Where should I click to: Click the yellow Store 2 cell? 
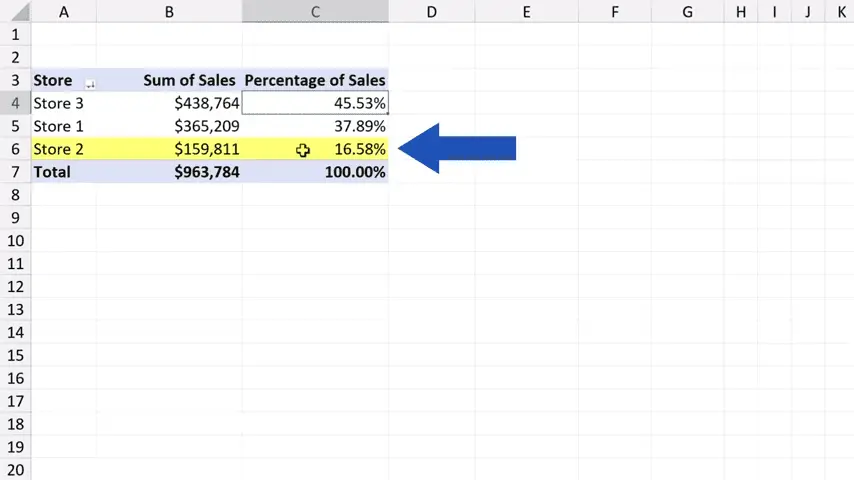(59, 149)
